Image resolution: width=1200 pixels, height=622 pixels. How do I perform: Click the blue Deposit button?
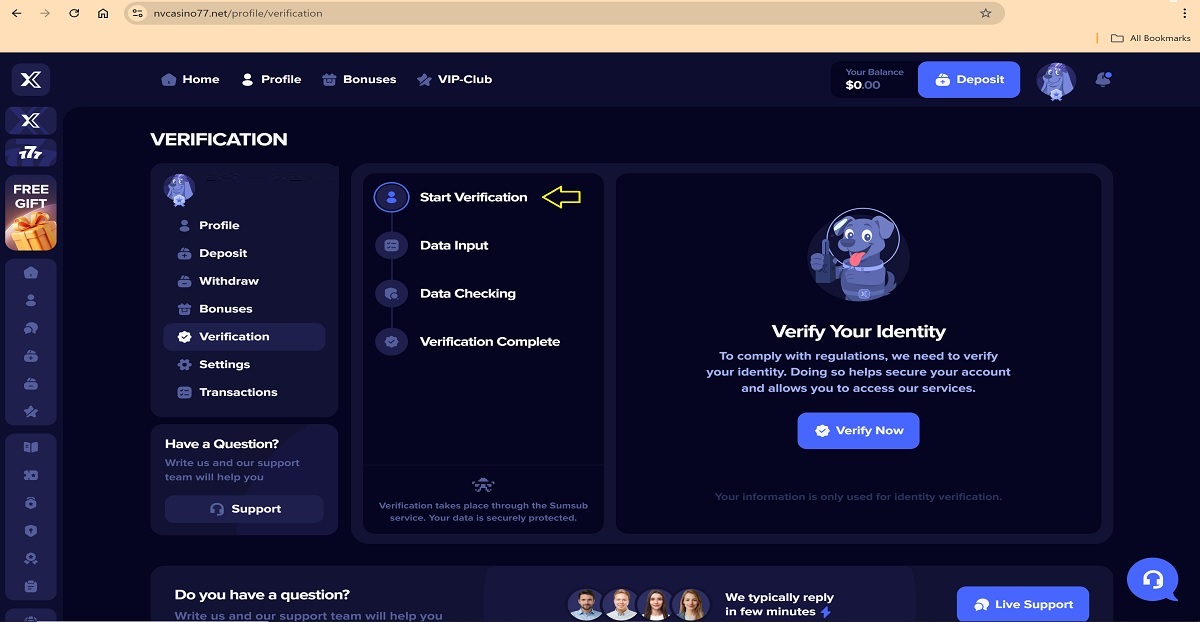[x=968, y=80]
